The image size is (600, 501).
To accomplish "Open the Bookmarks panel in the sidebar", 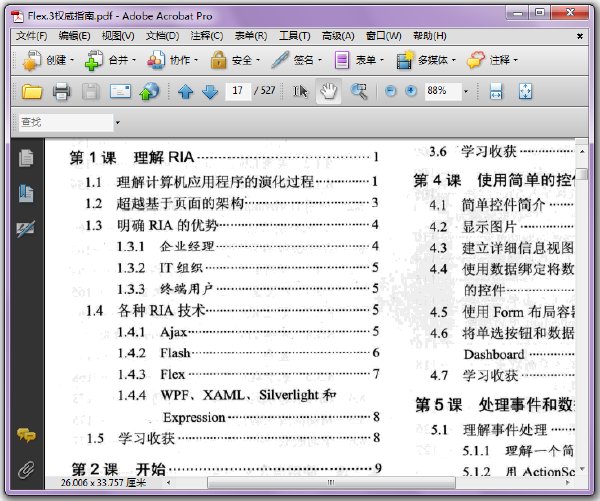I will pos(26,193).
